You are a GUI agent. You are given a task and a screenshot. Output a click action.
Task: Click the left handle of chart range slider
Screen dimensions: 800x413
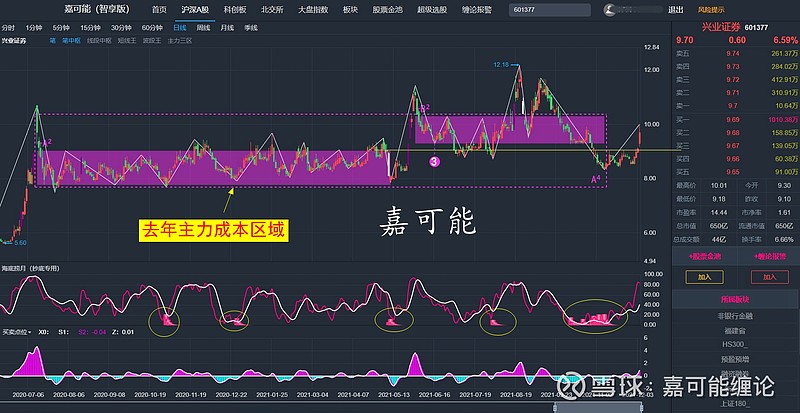[x=555, y=407]
